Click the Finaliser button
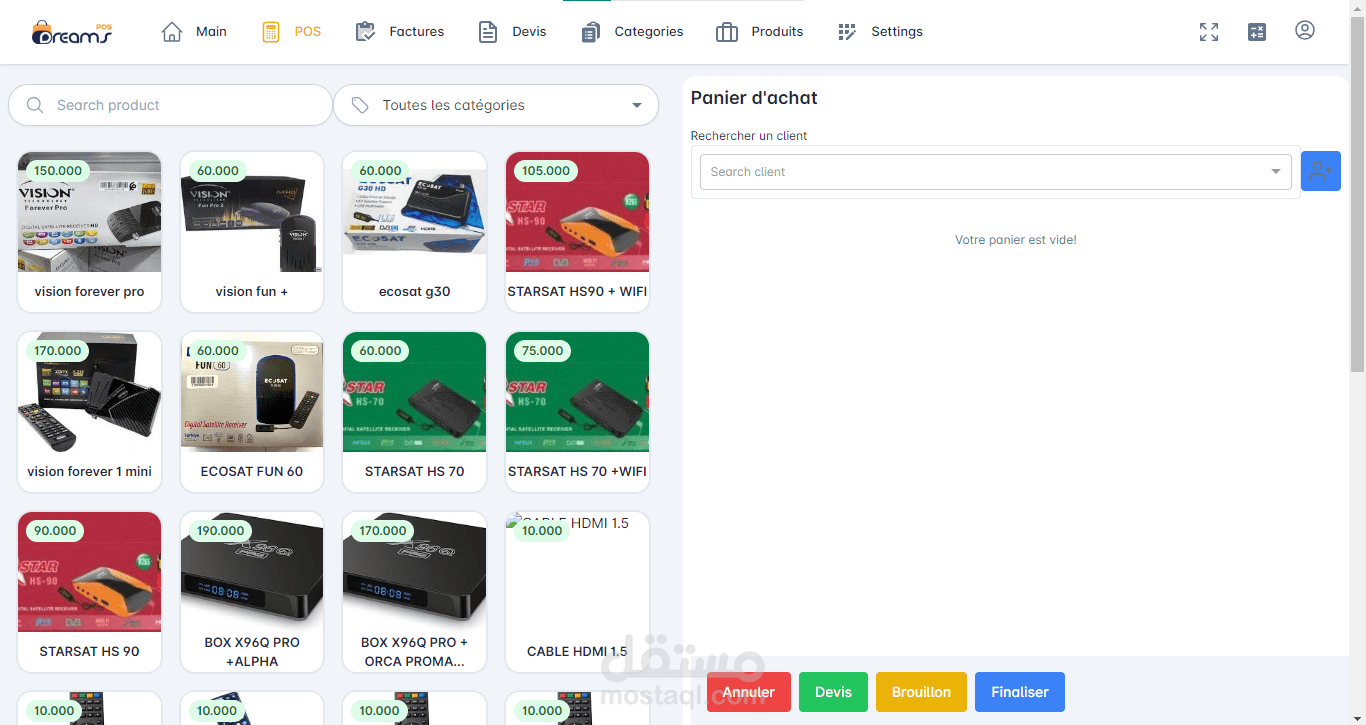1366x725 pixels. 1020,692
